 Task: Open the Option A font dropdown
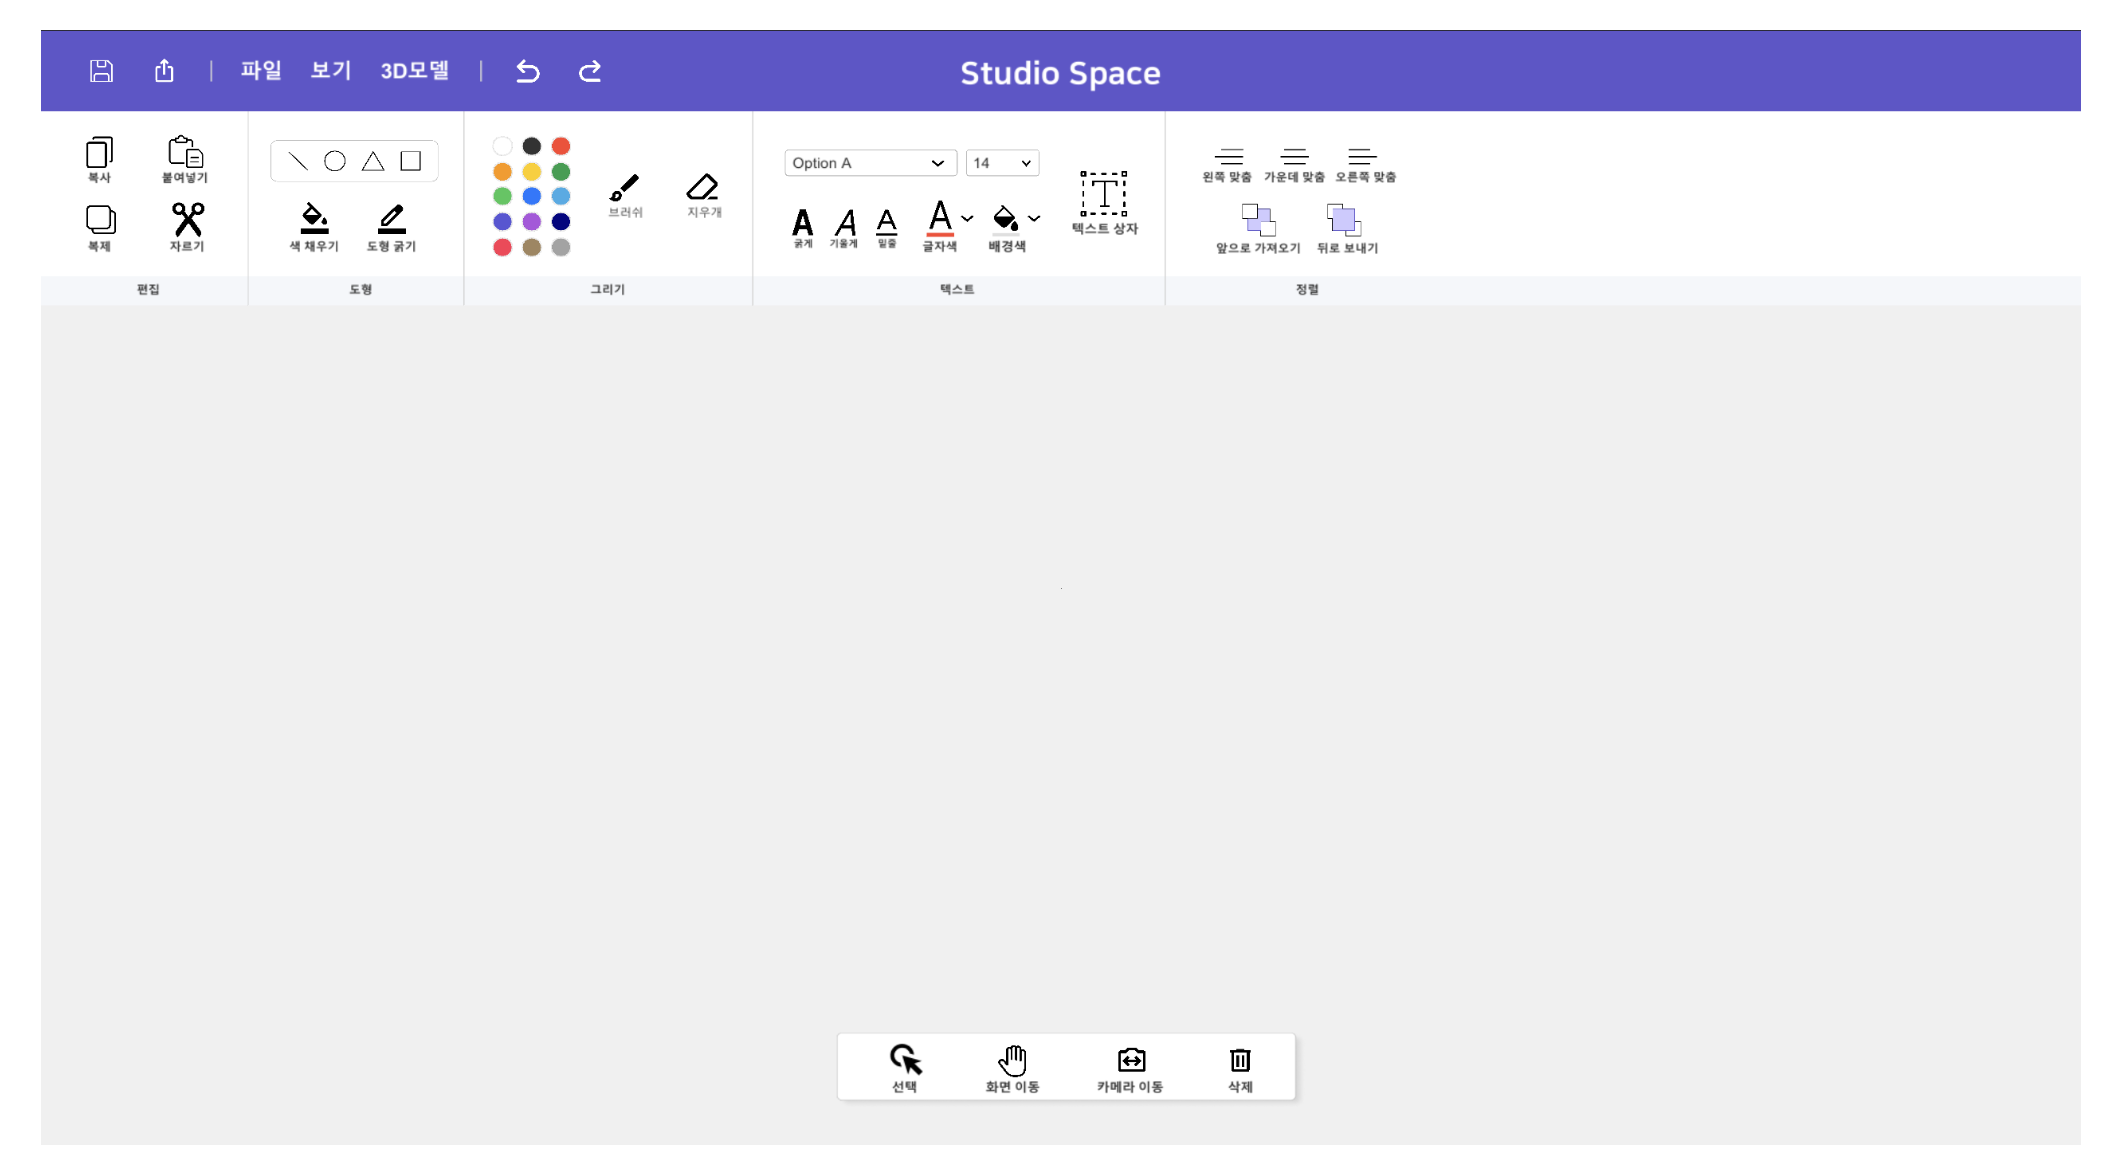click(869, 163)
